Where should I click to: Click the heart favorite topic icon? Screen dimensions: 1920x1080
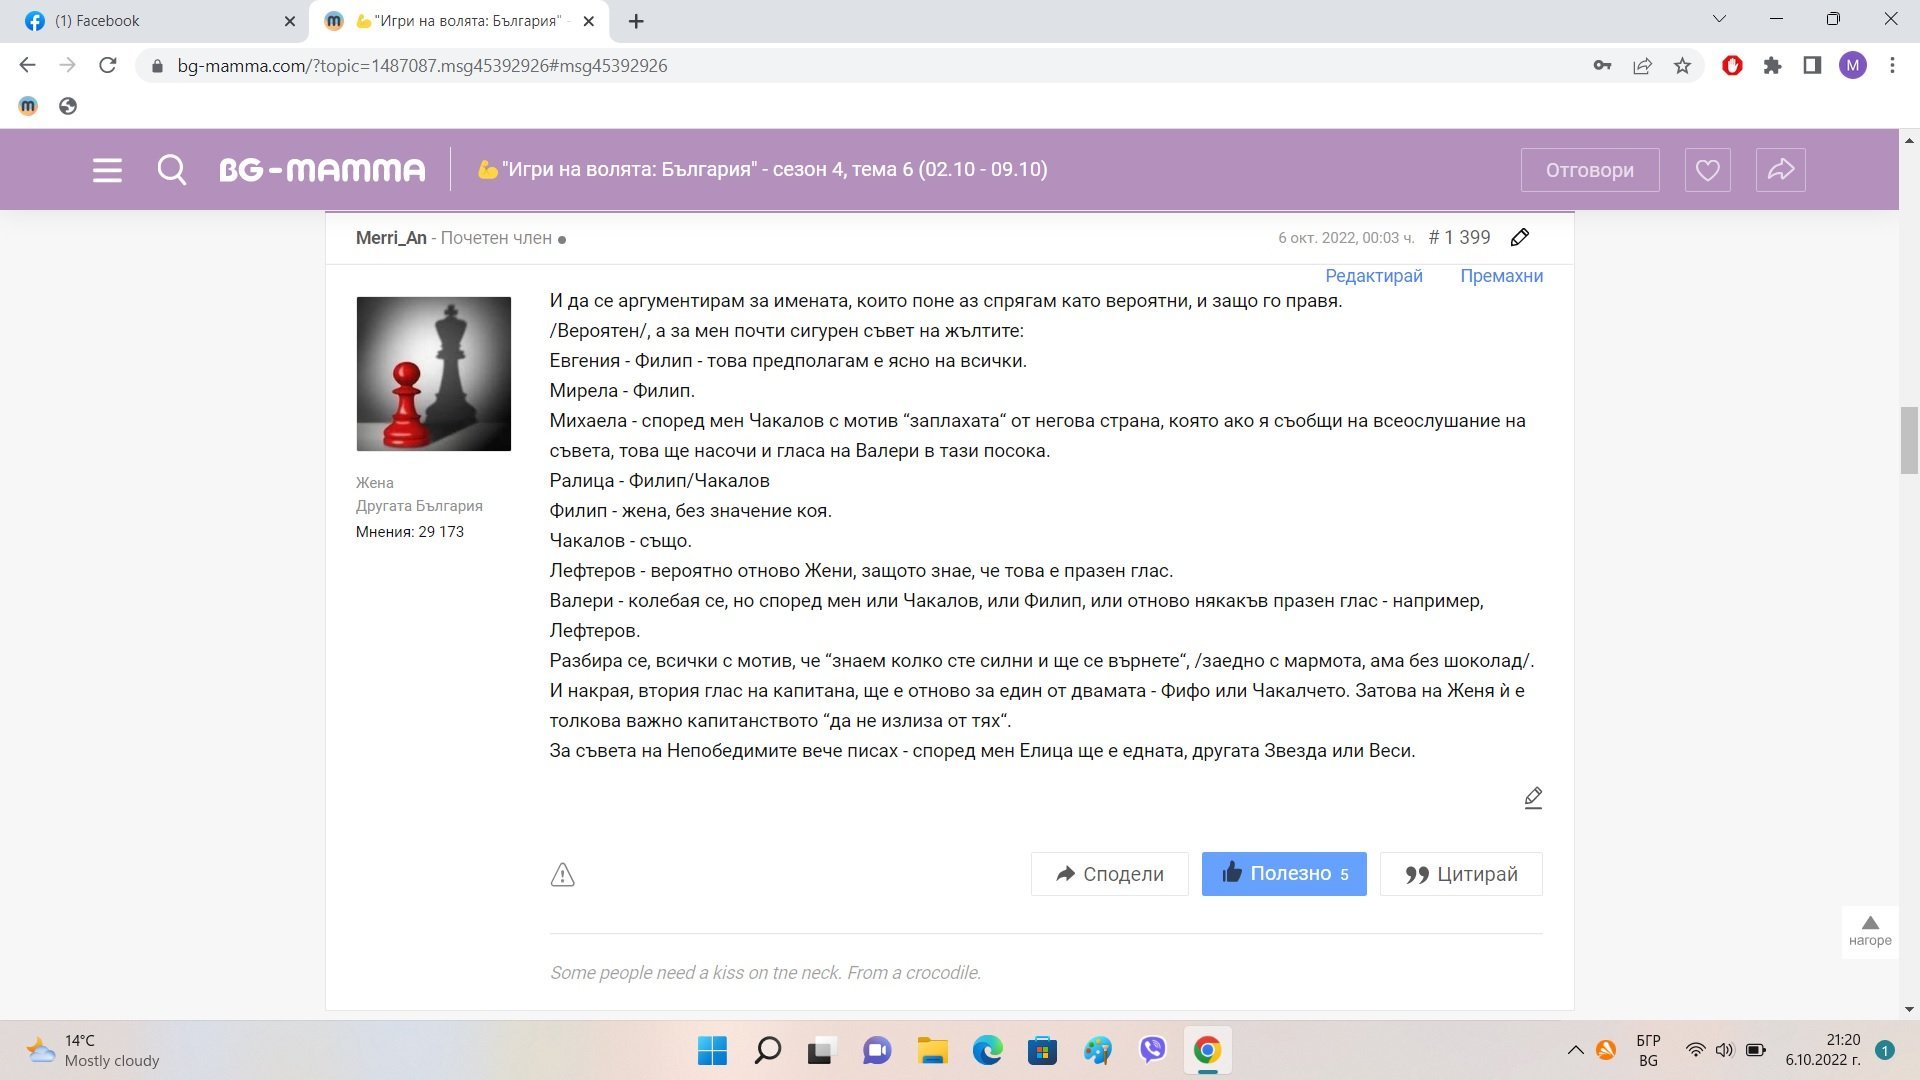[x=1707, y=170]
